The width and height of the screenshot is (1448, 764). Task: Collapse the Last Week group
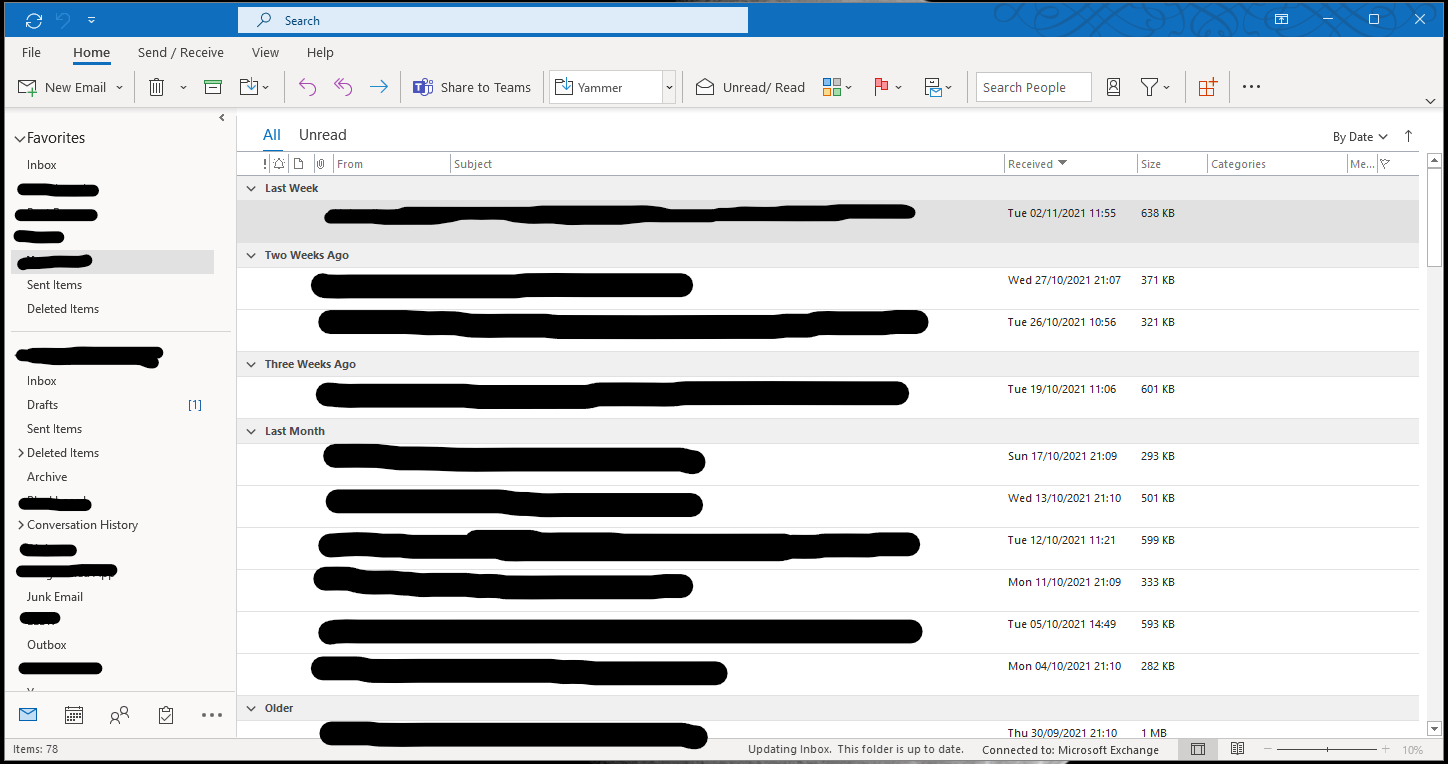pos(251,188)
